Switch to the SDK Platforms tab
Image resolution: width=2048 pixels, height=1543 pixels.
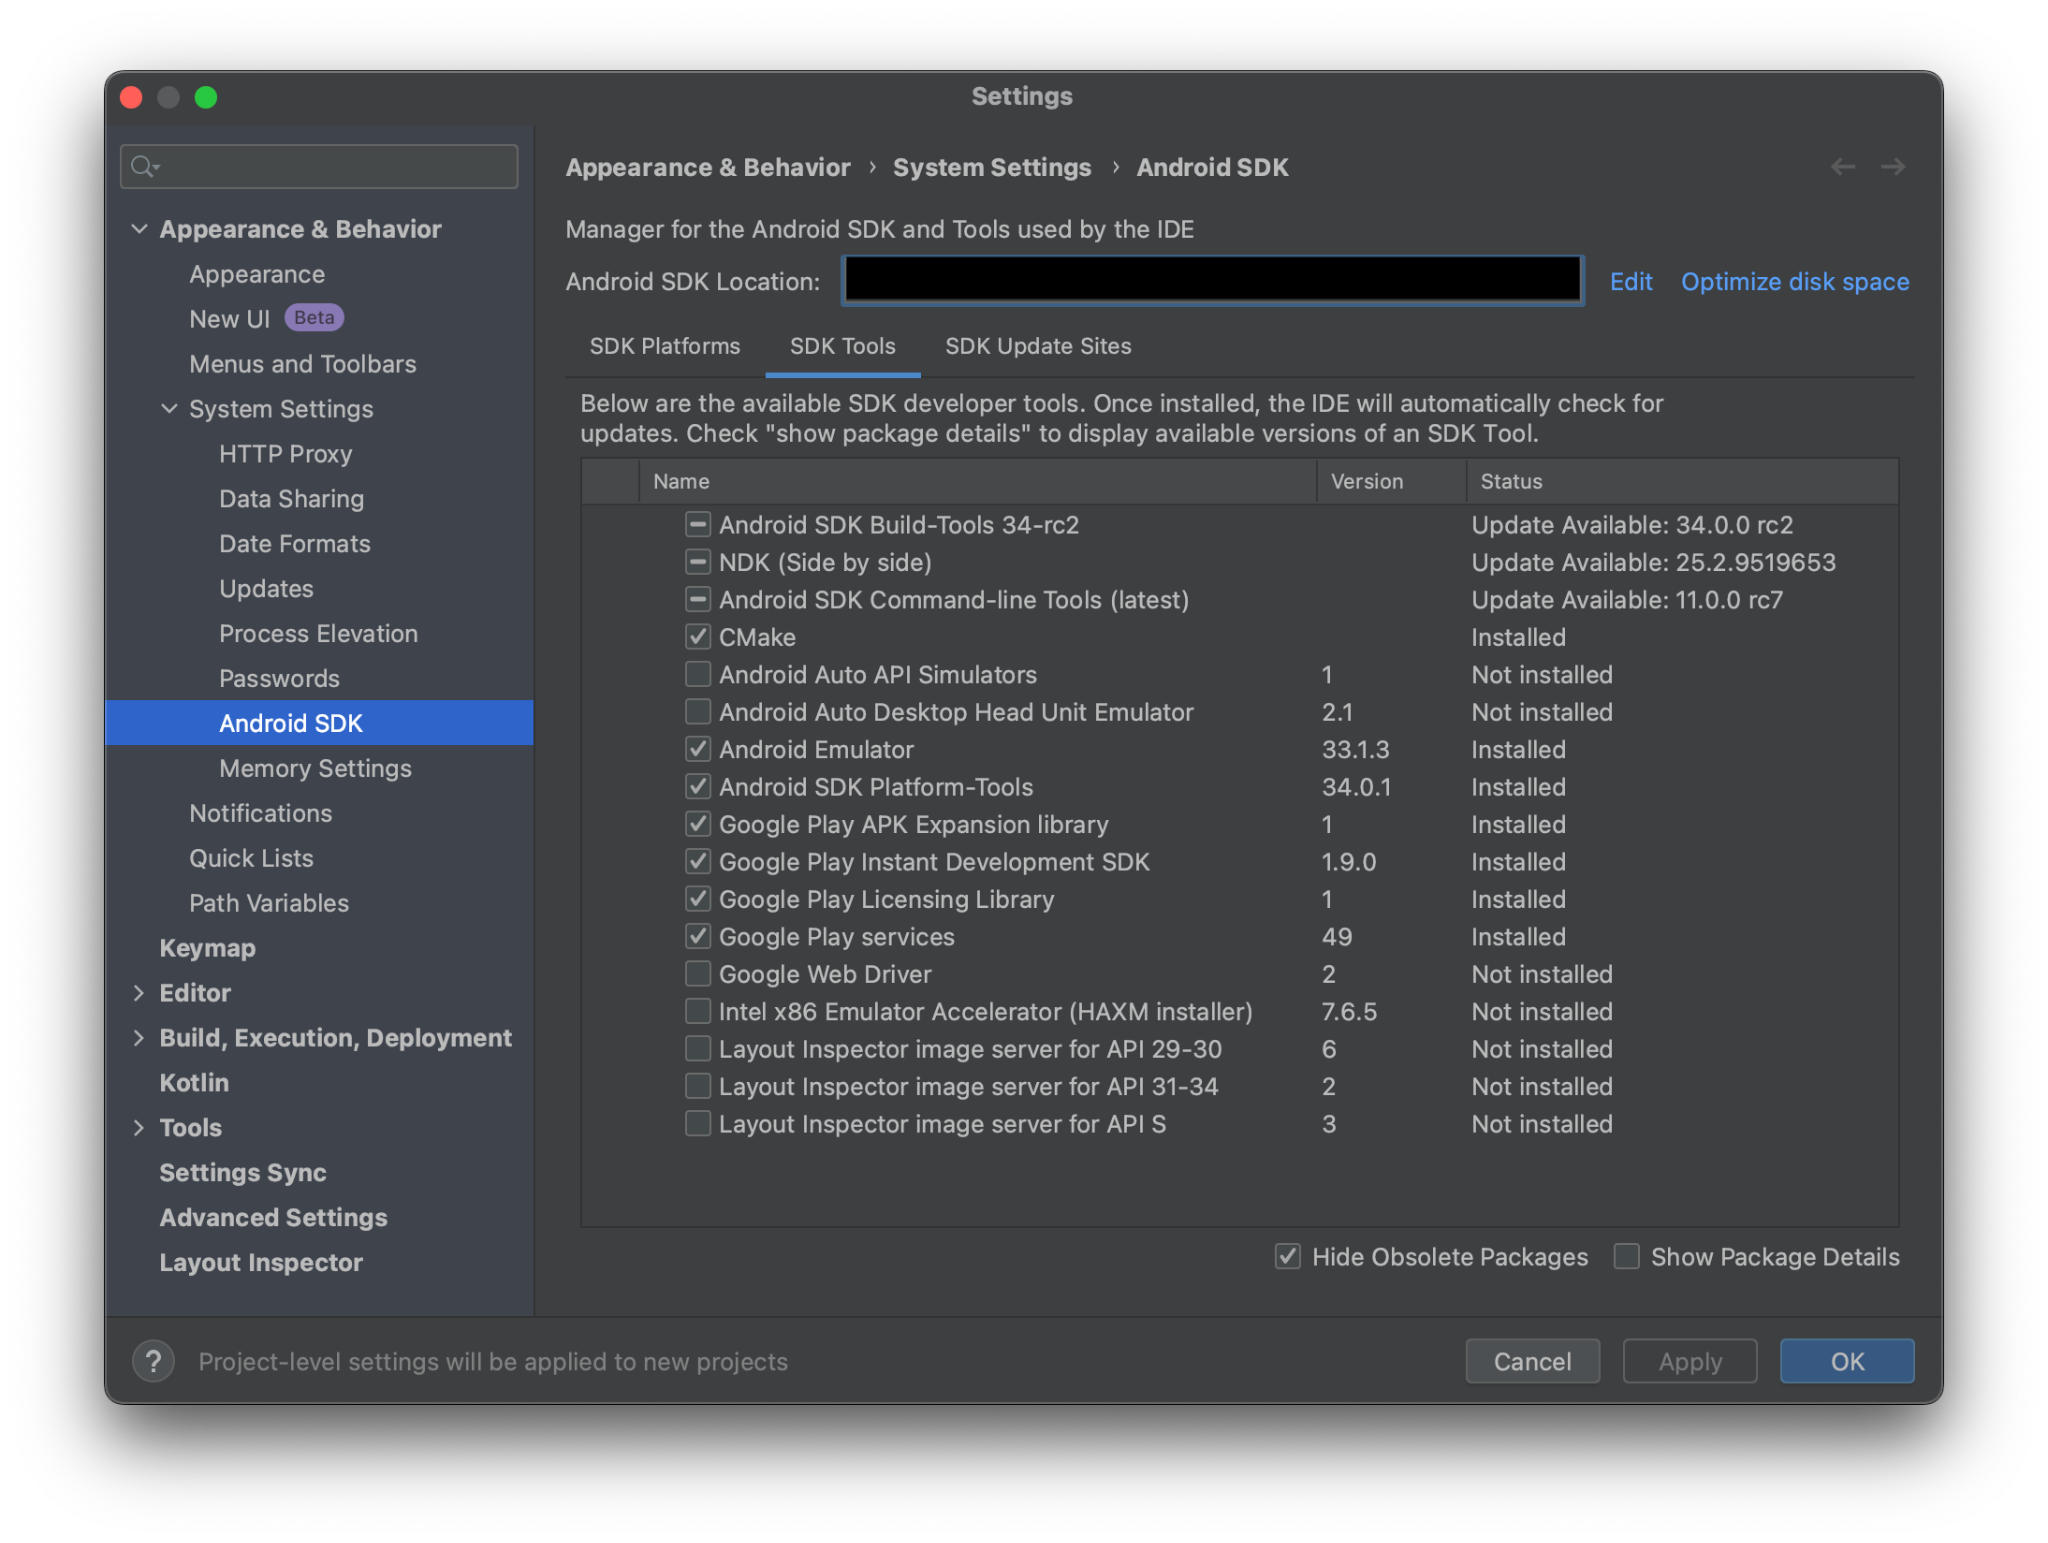(x=664, y=346)
